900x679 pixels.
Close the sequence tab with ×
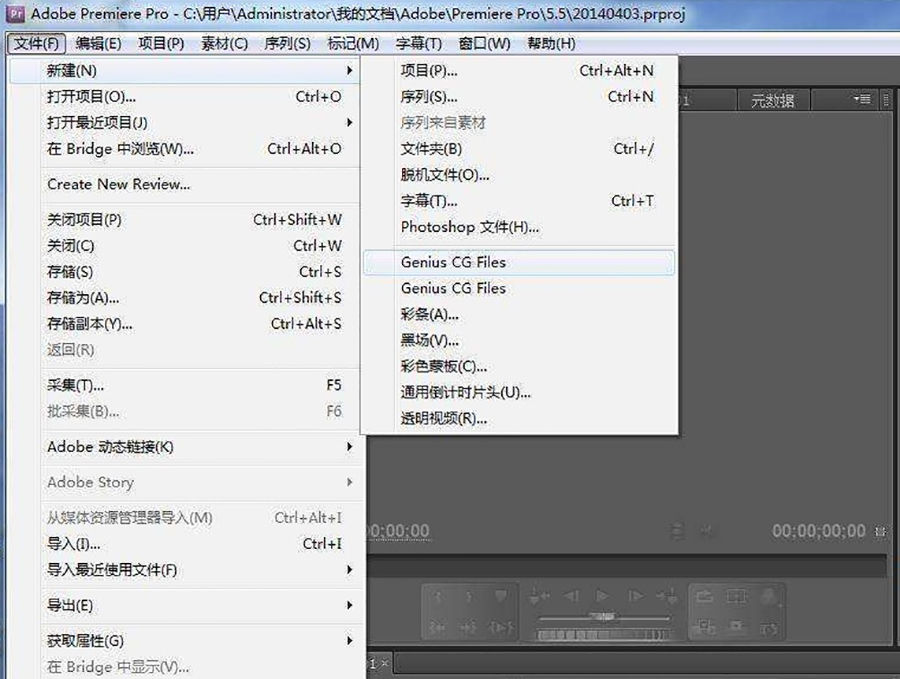click(x=385, y=664)
